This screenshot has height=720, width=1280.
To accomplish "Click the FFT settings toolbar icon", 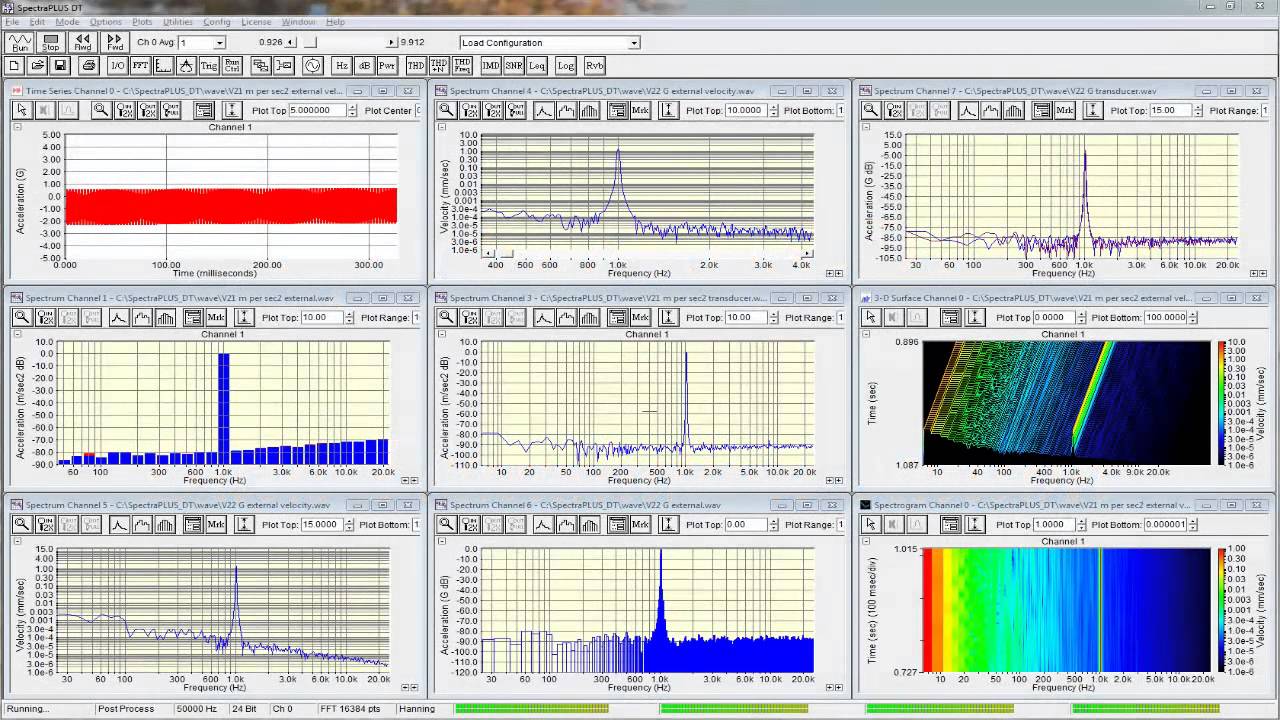I will click(x=141, y=66).
